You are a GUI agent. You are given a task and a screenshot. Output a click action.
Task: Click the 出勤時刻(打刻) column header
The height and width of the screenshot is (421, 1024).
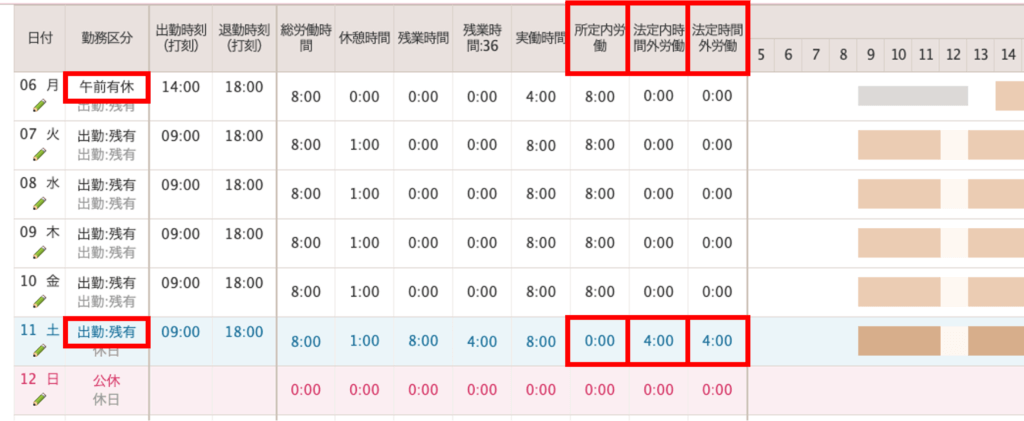pos(181,38)
